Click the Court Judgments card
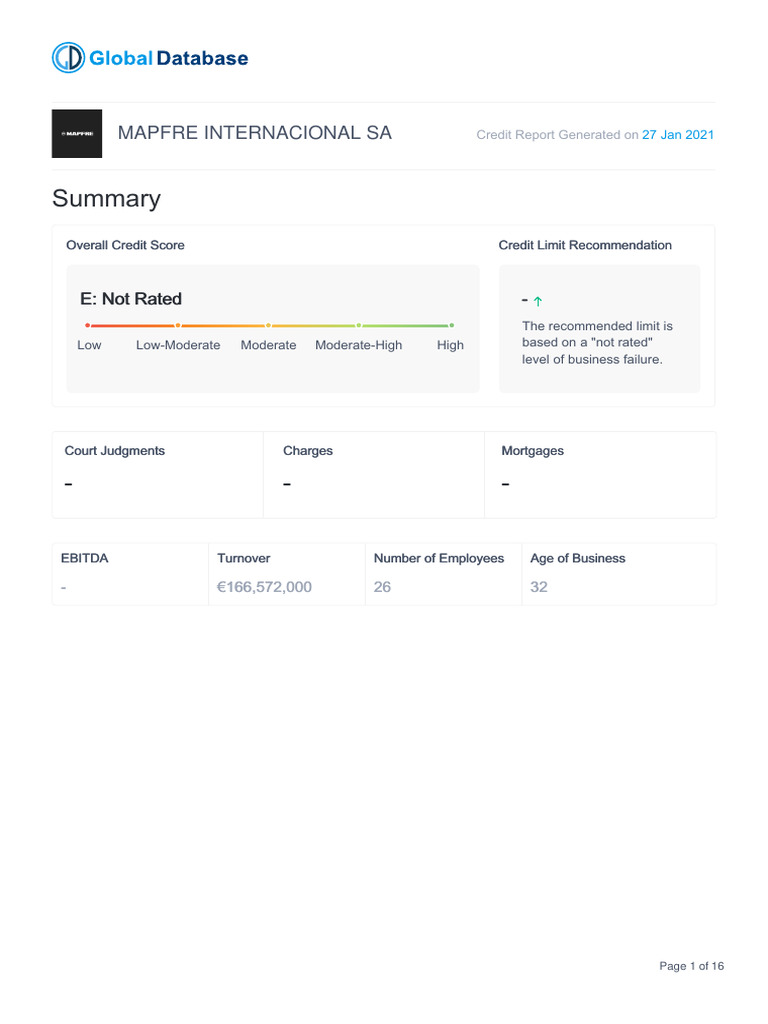 [158, 474]
